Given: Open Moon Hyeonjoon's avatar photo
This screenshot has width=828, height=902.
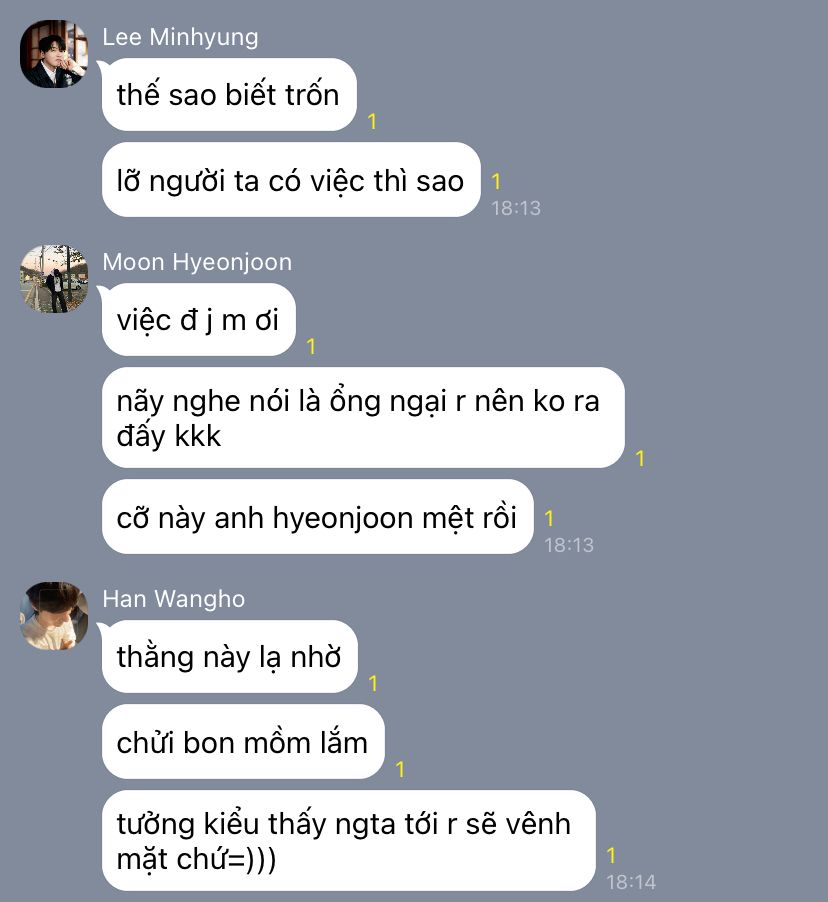Looking at the screenshot, I should 54,279.
